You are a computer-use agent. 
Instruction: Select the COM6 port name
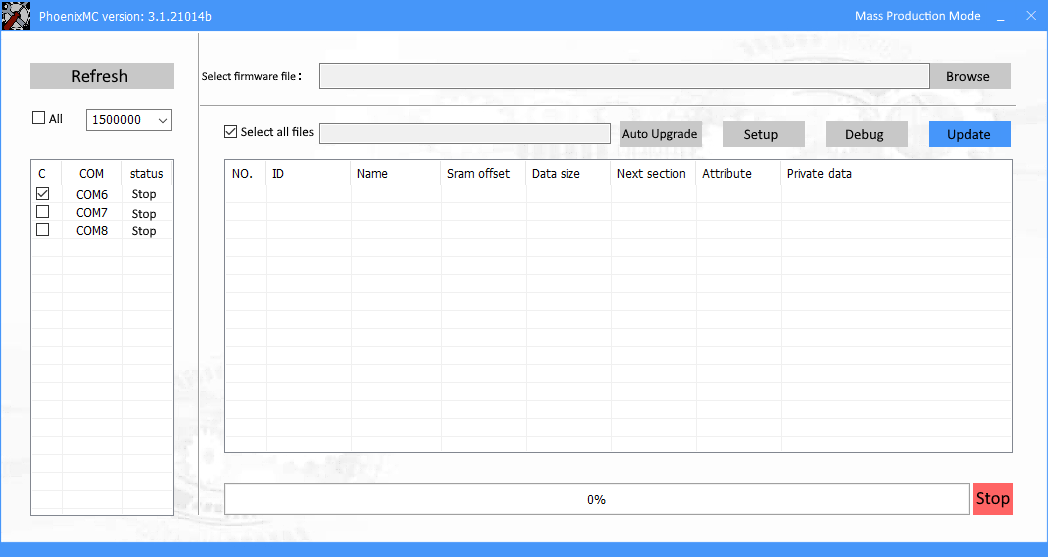click(x=92, y=195)
